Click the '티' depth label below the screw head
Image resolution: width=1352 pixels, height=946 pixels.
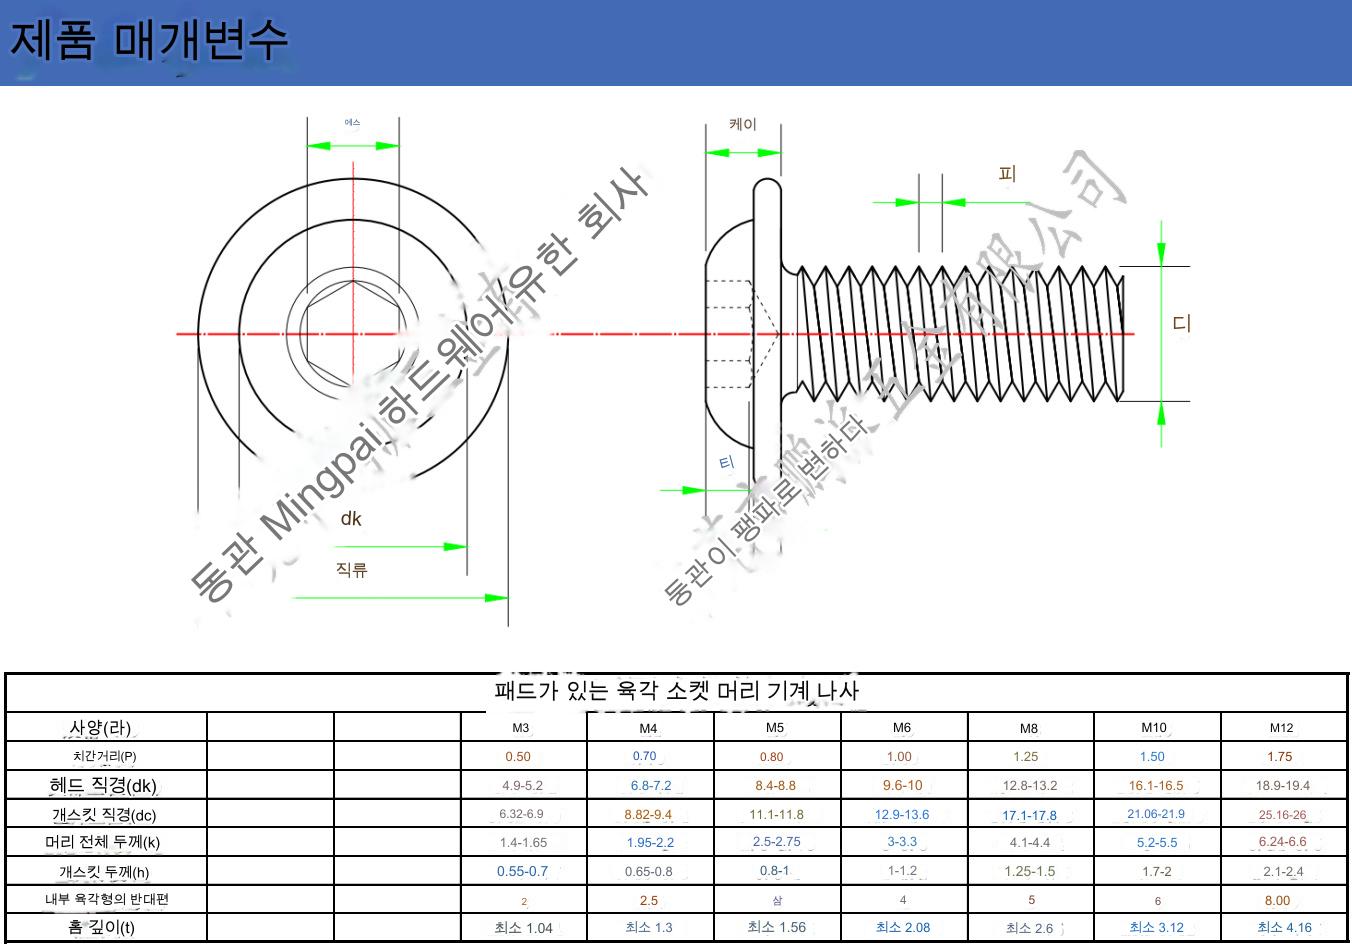point(727,462)
